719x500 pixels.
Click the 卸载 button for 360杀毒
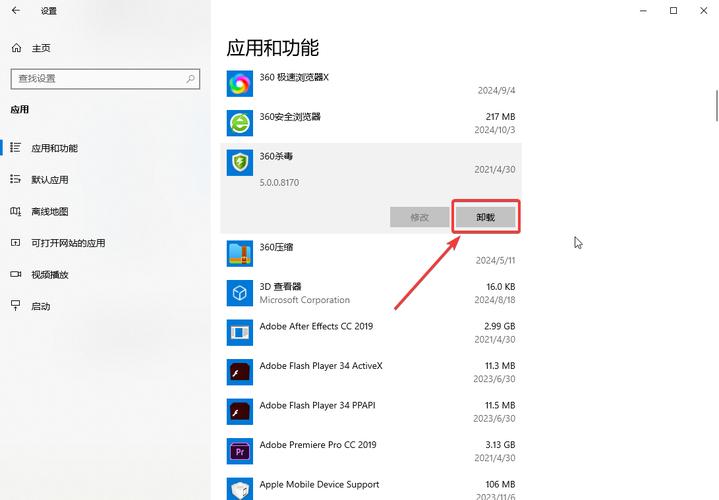click(x=486, y=217)
